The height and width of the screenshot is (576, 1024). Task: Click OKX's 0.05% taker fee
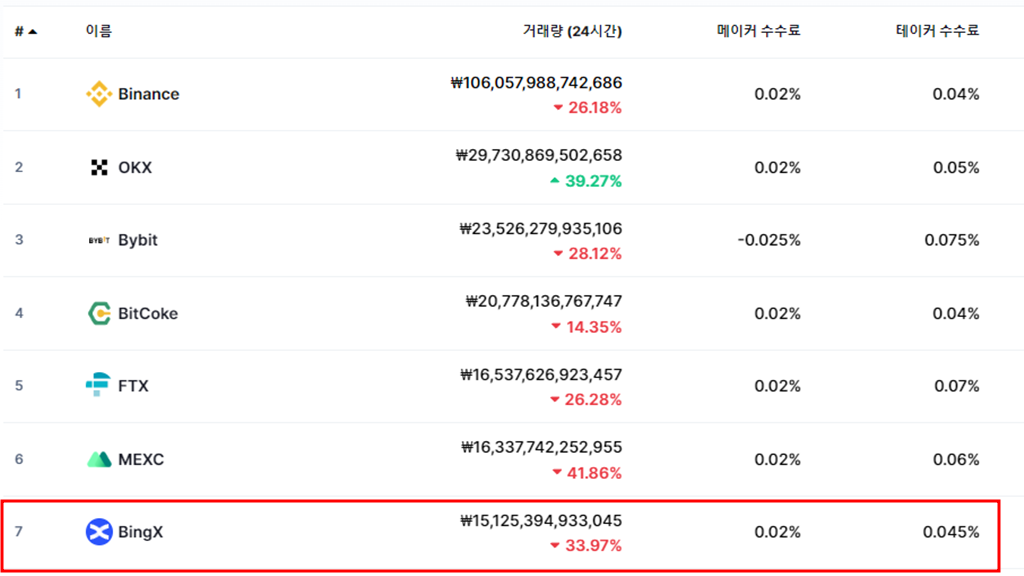[x=956, y=168]
